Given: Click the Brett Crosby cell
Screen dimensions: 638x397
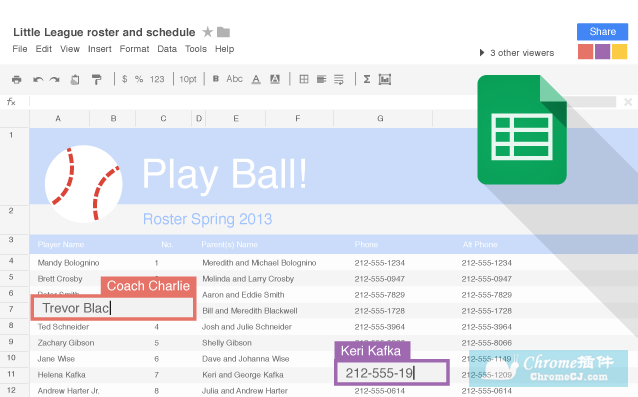Looking at the screenshot, I should tap(60, 279).
